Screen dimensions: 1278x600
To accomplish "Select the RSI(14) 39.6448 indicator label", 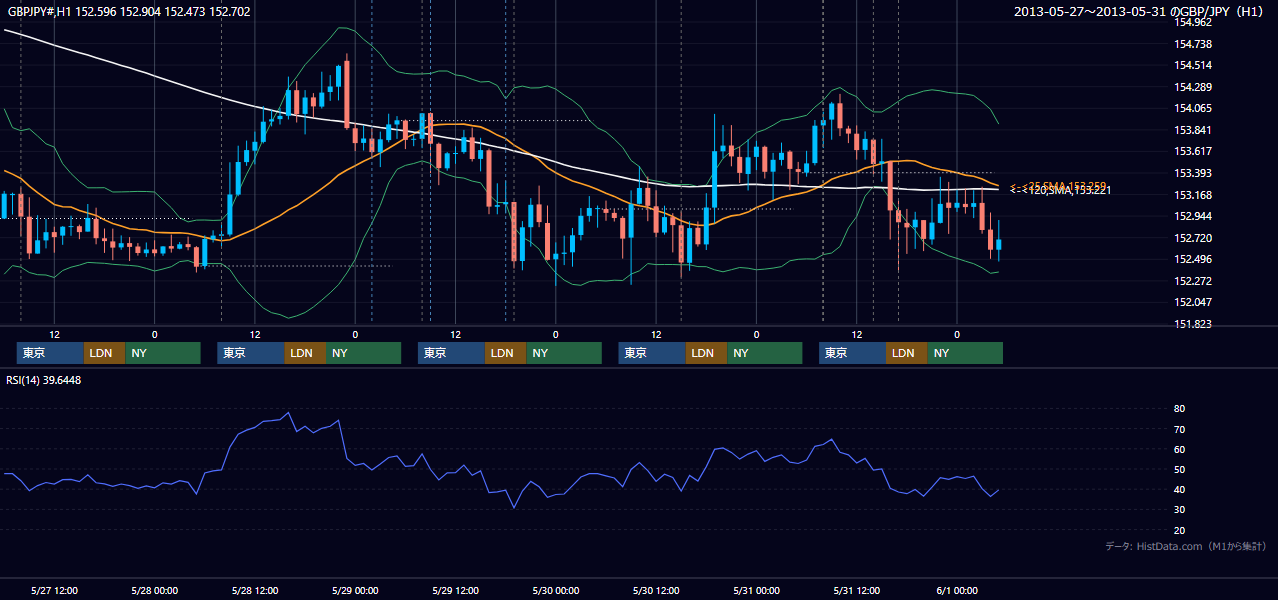I will pyautogui.click(x=44, y=380).
